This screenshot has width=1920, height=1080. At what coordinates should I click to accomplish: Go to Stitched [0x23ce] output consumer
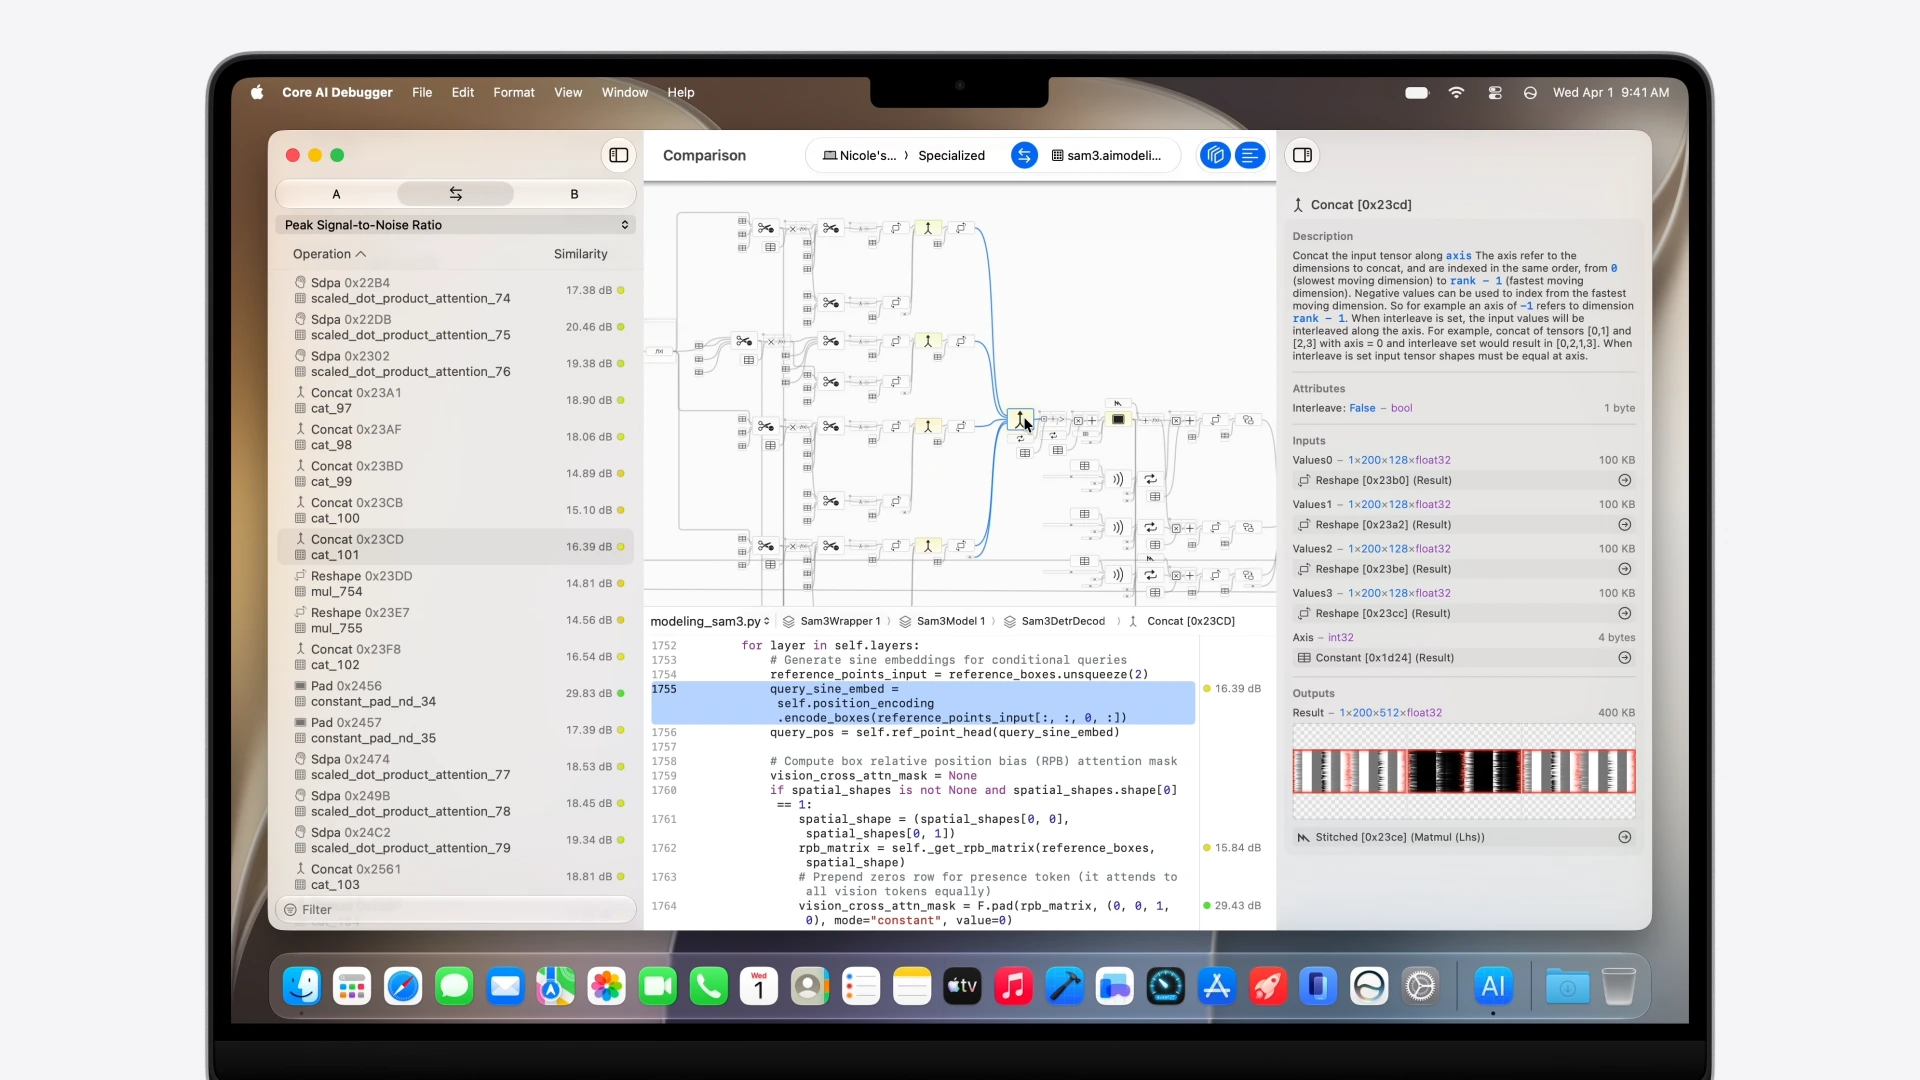click(x=1625, y=838)
